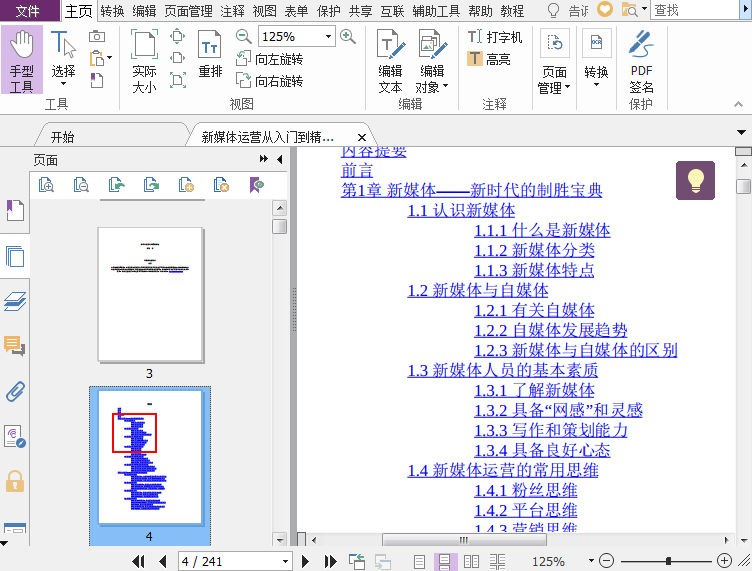Open link 1.3.4 具备良好心态

(542, 450)
